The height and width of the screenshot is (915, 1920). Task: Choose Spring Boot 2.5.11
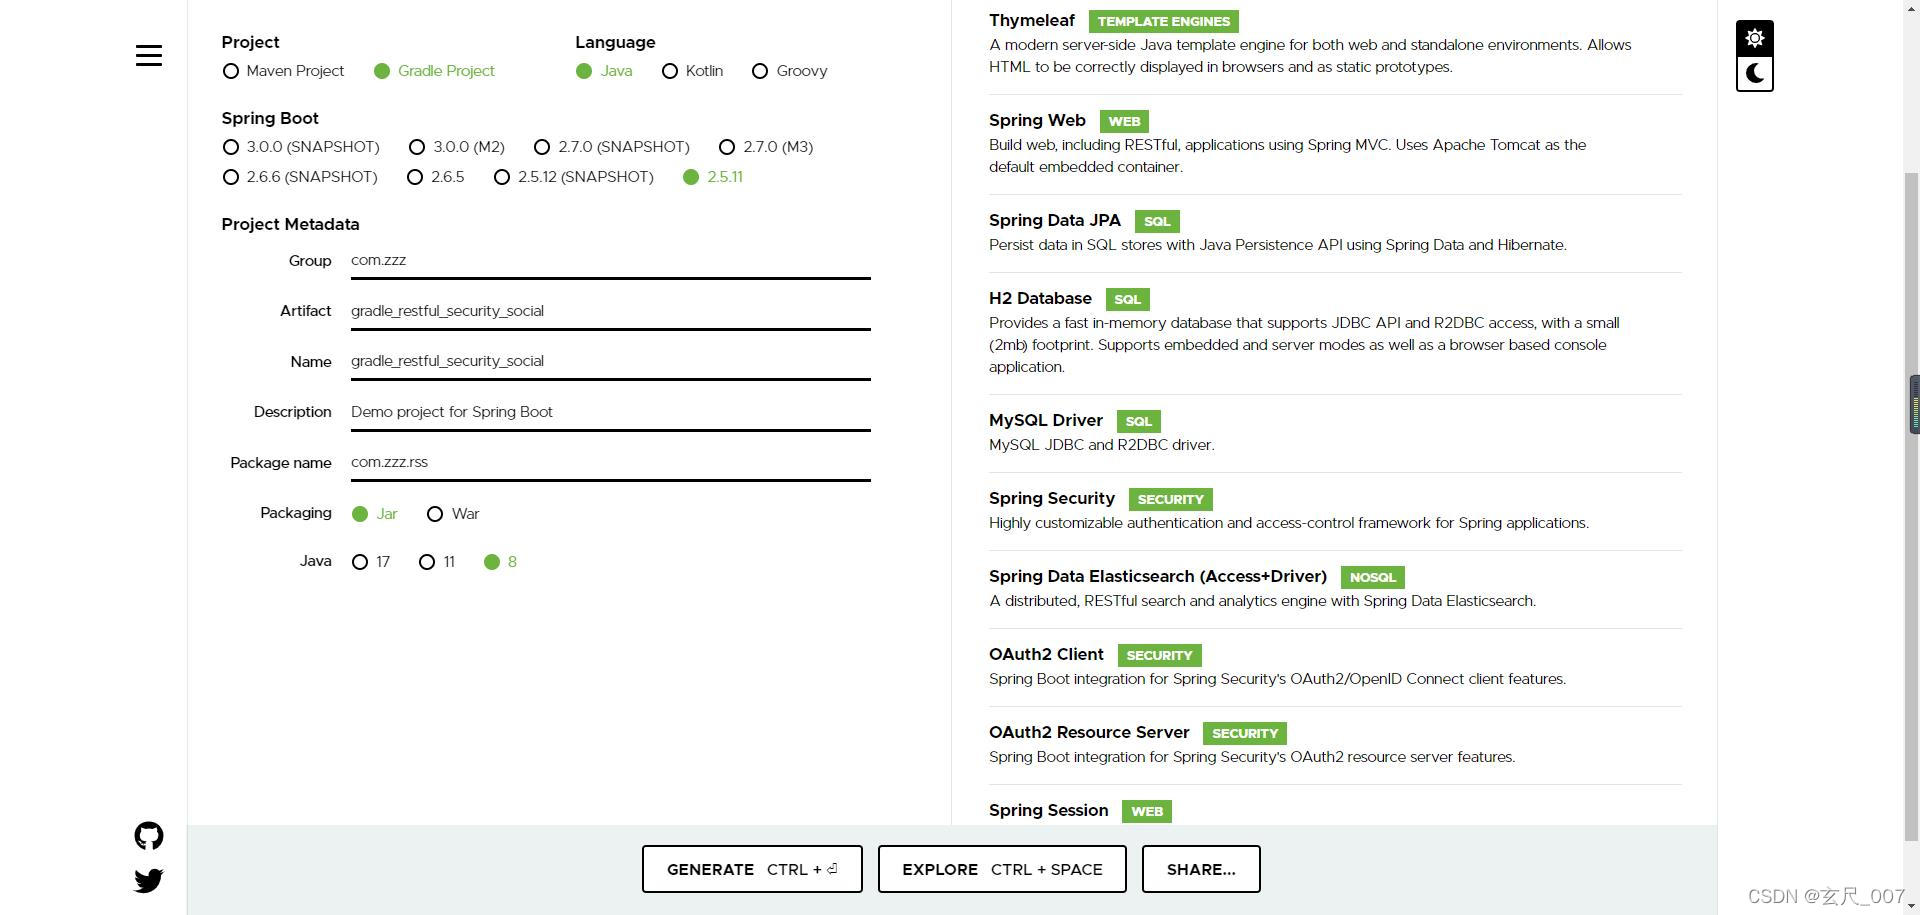coord(713,177)
